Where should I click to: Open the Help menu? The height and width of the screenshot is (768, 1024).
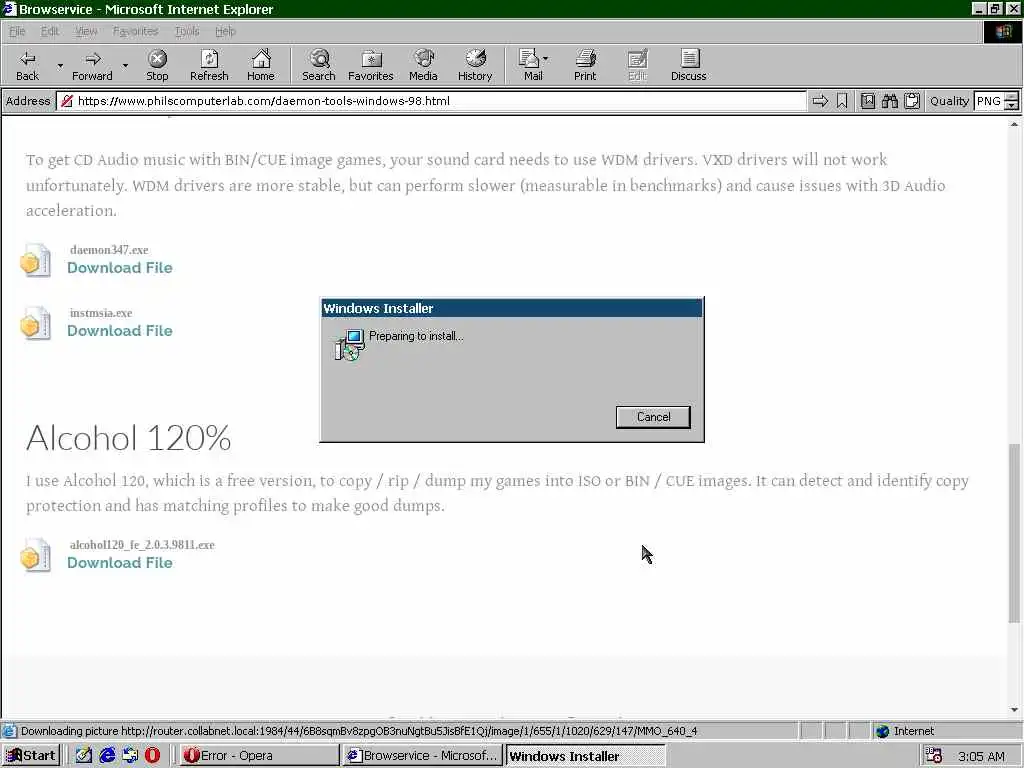click(x=225, y=31)
